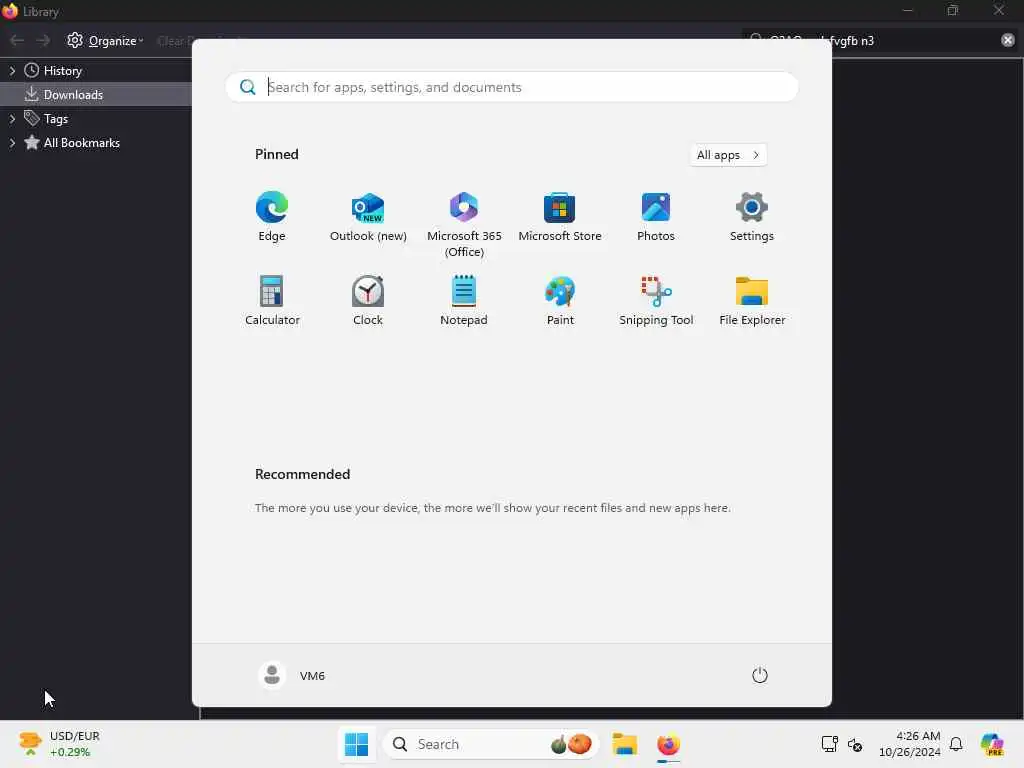
Task: Launch Outlook (new) from Start menu
Action: tap(368, 217)
